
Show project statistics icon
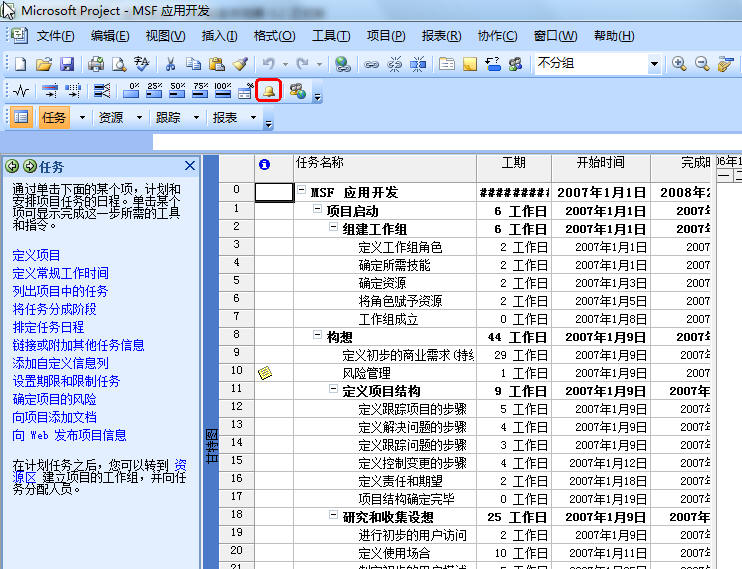click(21, 90)
